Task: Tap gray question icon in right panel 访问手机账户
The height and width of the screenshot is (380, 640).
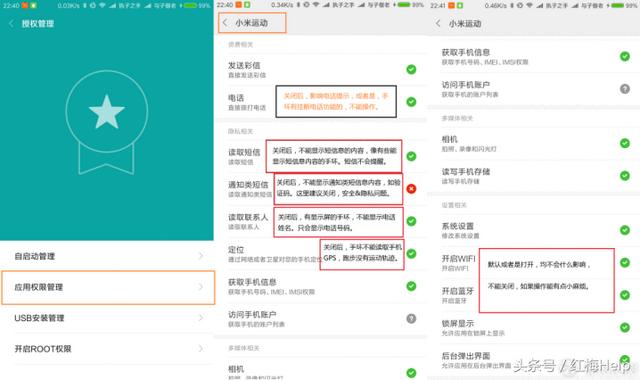Action: click(625, 89)
